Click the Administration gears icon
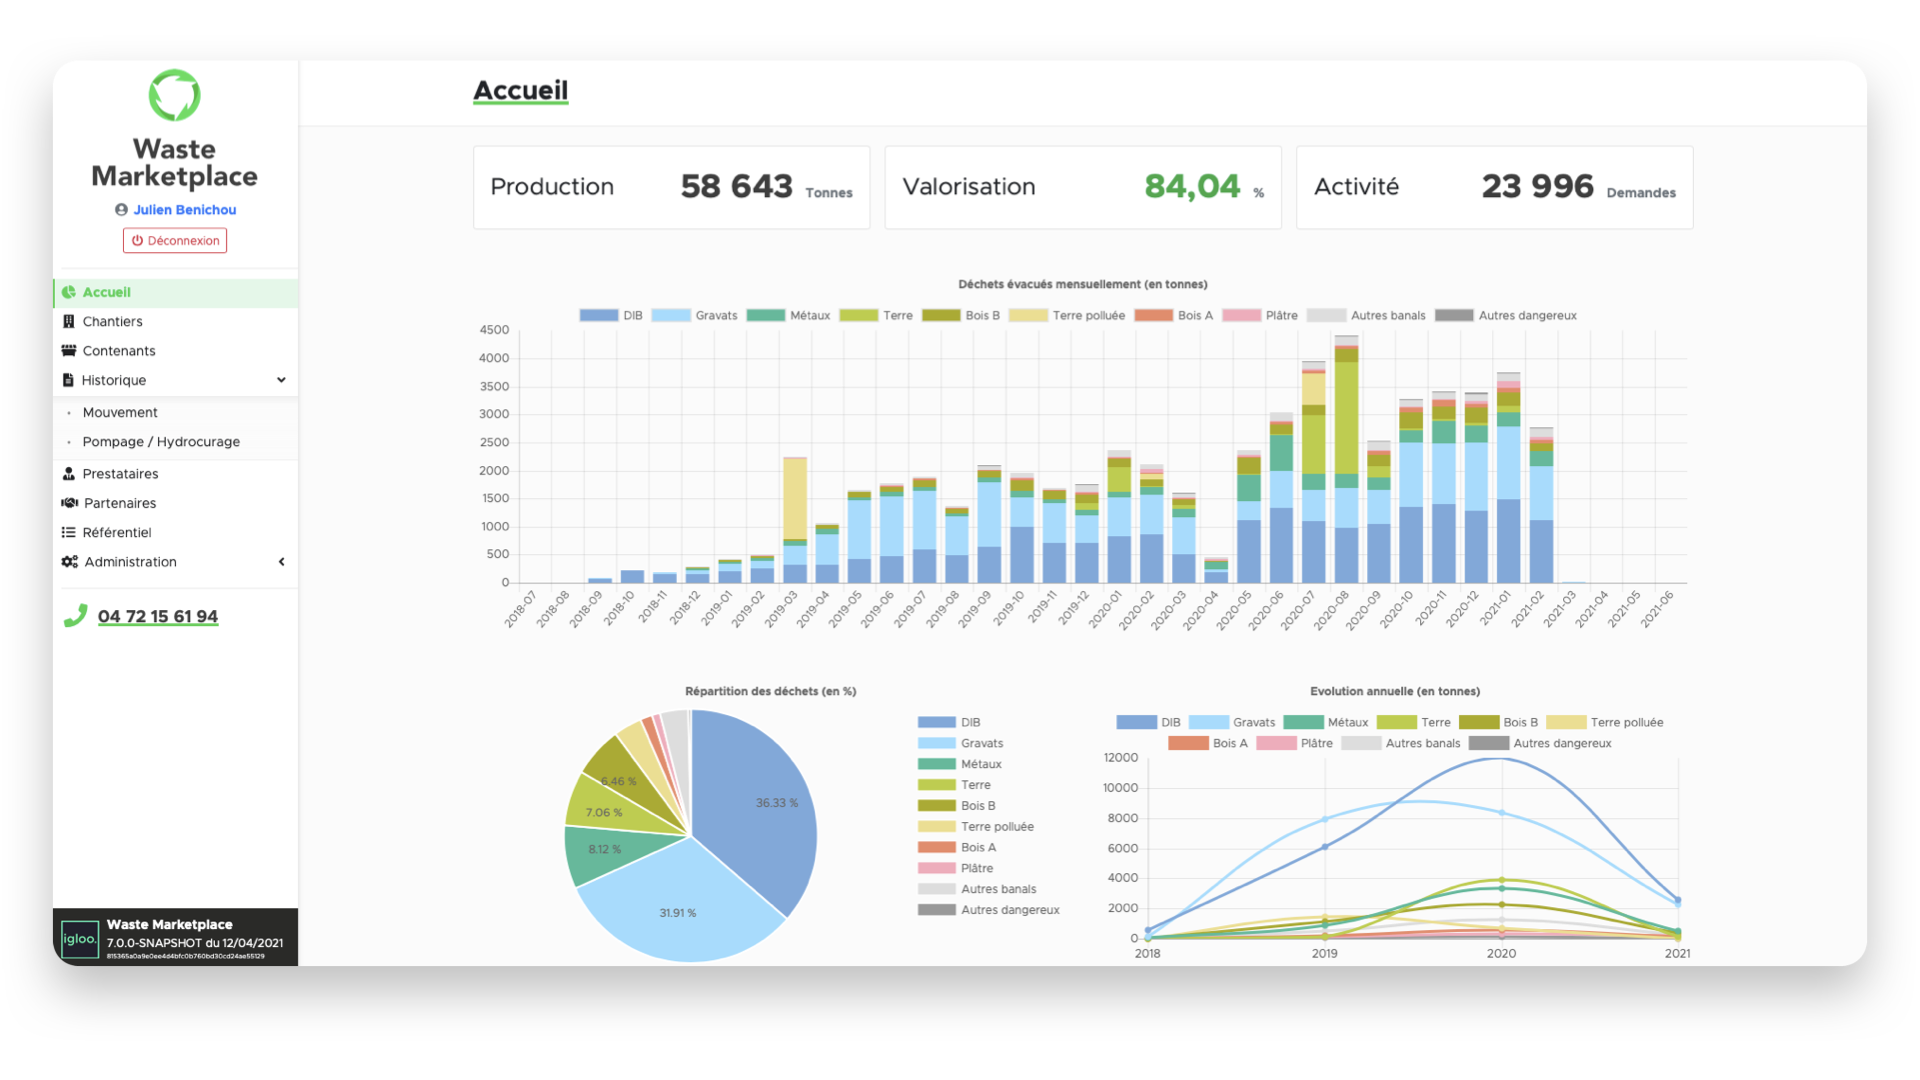The height and width of the screenshot is (1080, 1920). pos(69,562)
